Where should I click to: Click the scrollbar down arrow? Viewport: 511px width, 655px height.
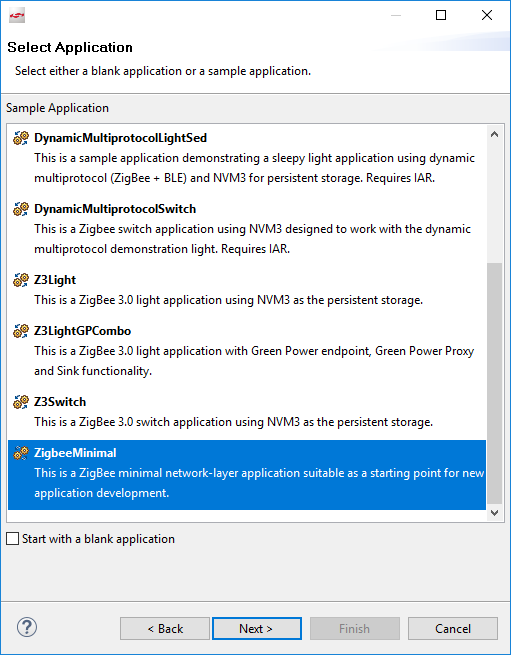tap(495, 513)
